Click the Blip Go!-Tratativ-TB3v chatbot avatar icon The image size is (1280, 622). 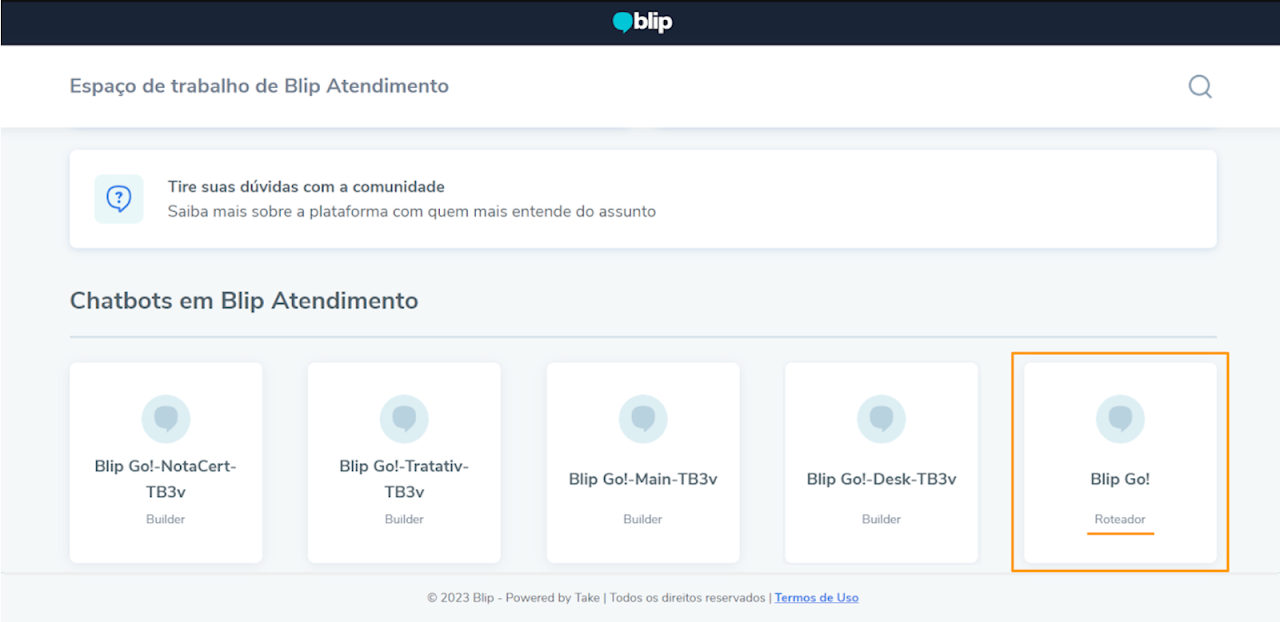coord(404,418)
